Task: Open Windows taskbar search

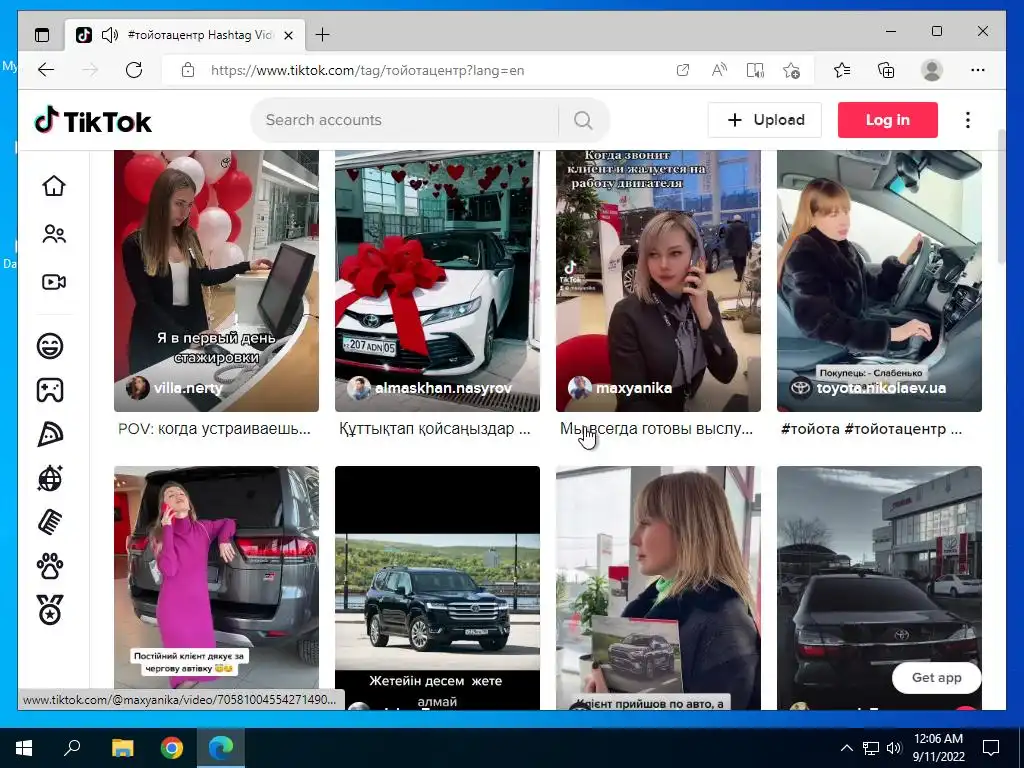Action: point(72,748)
